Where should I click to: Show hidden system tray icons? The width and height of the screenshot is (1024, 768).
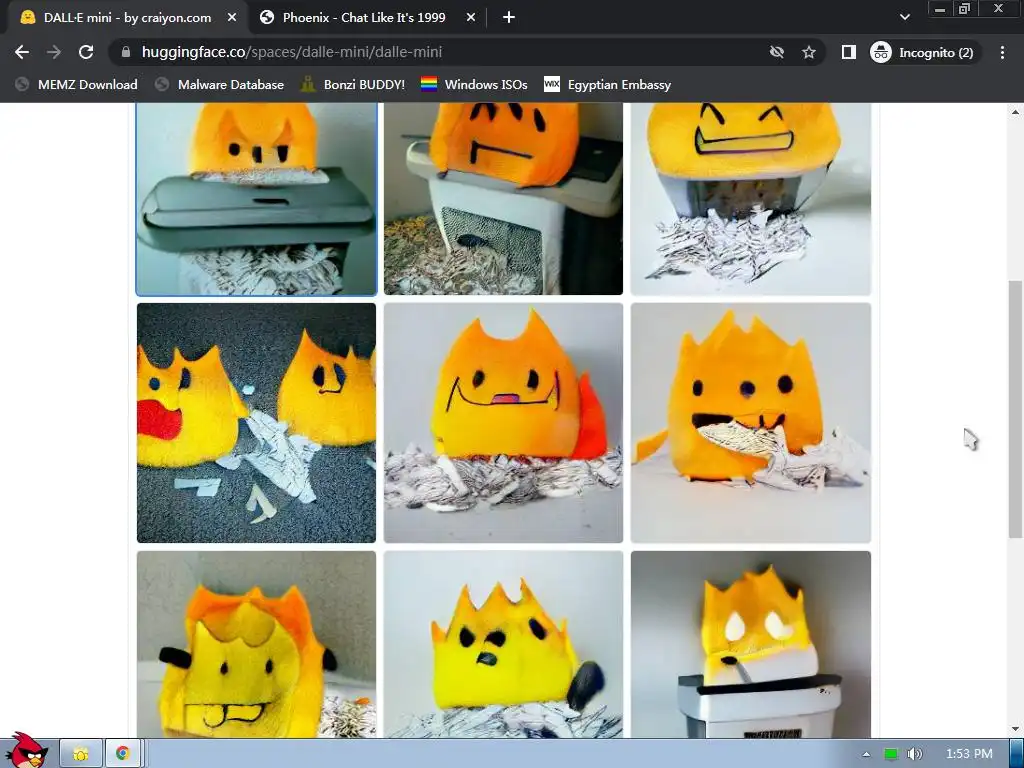coord(866,754)
